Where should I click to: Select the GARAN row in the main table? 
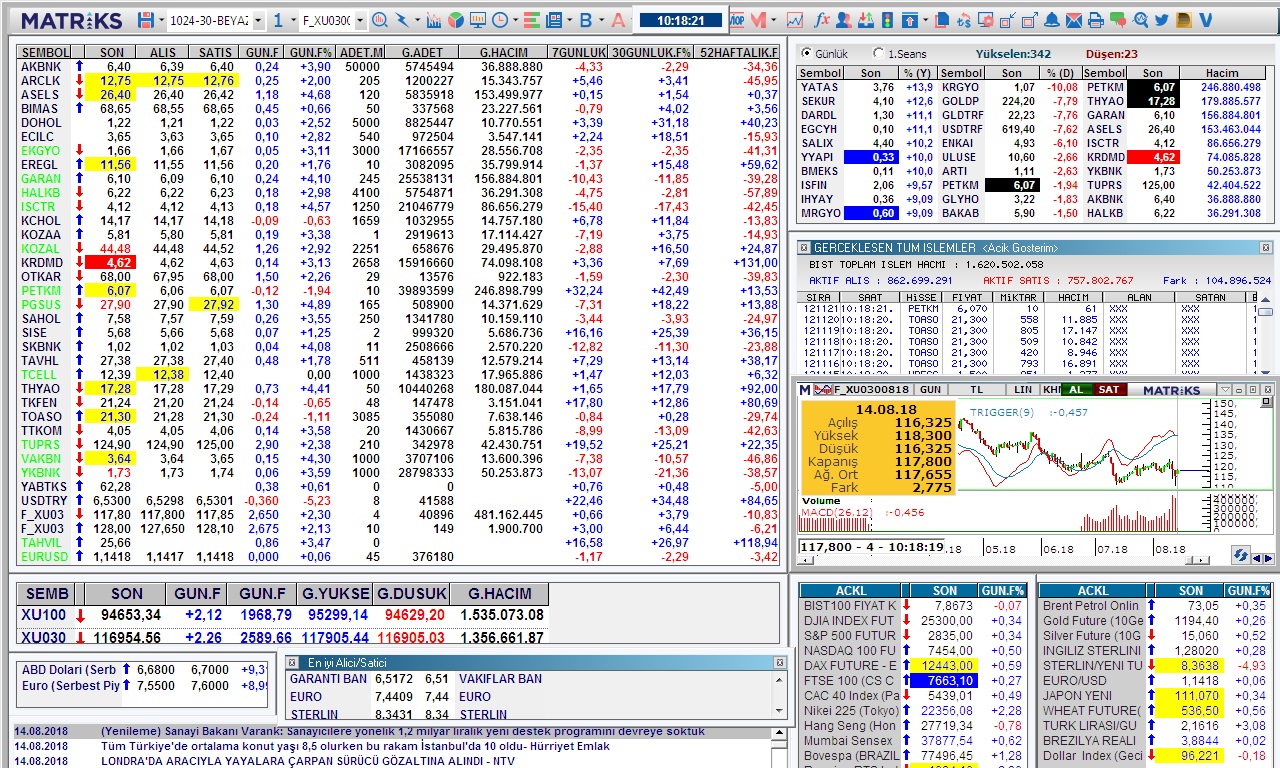[398, 178]
